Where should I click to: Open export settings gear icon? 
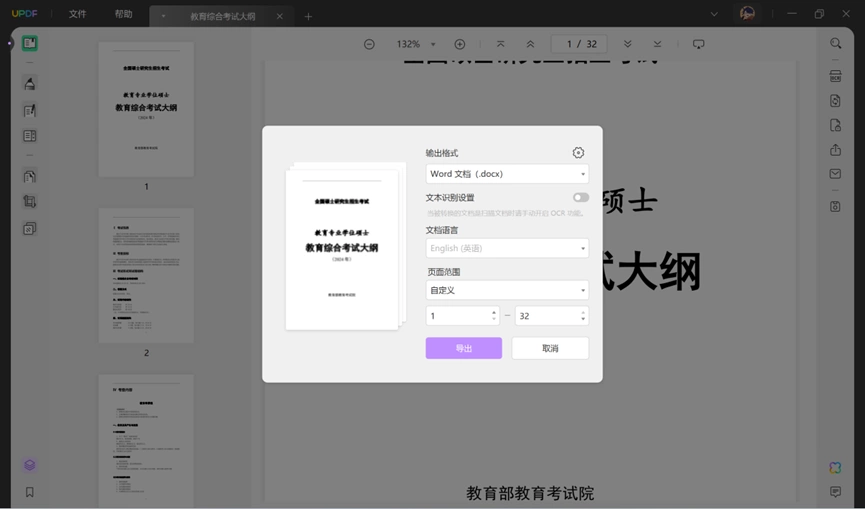(x=578, y=153)
